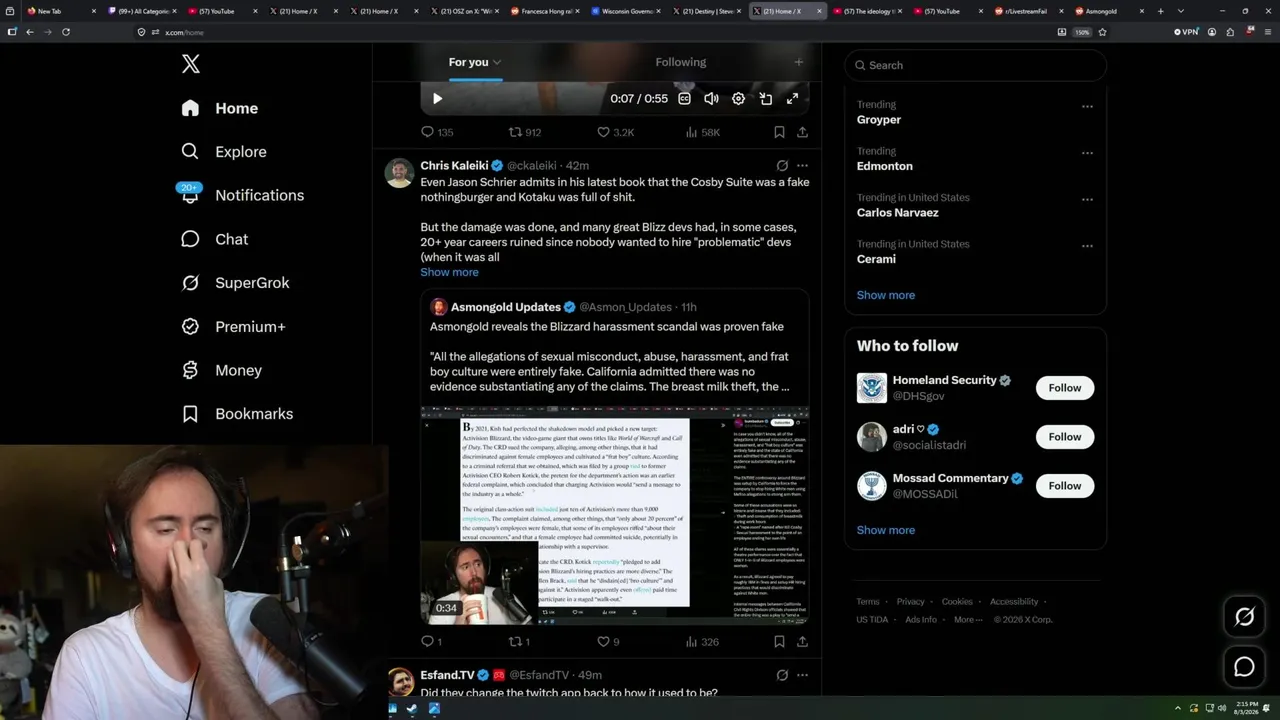Bookmark this page with the star icon
The height and width of the screenshot is (720, 1280).
[x=1102, y=32]
